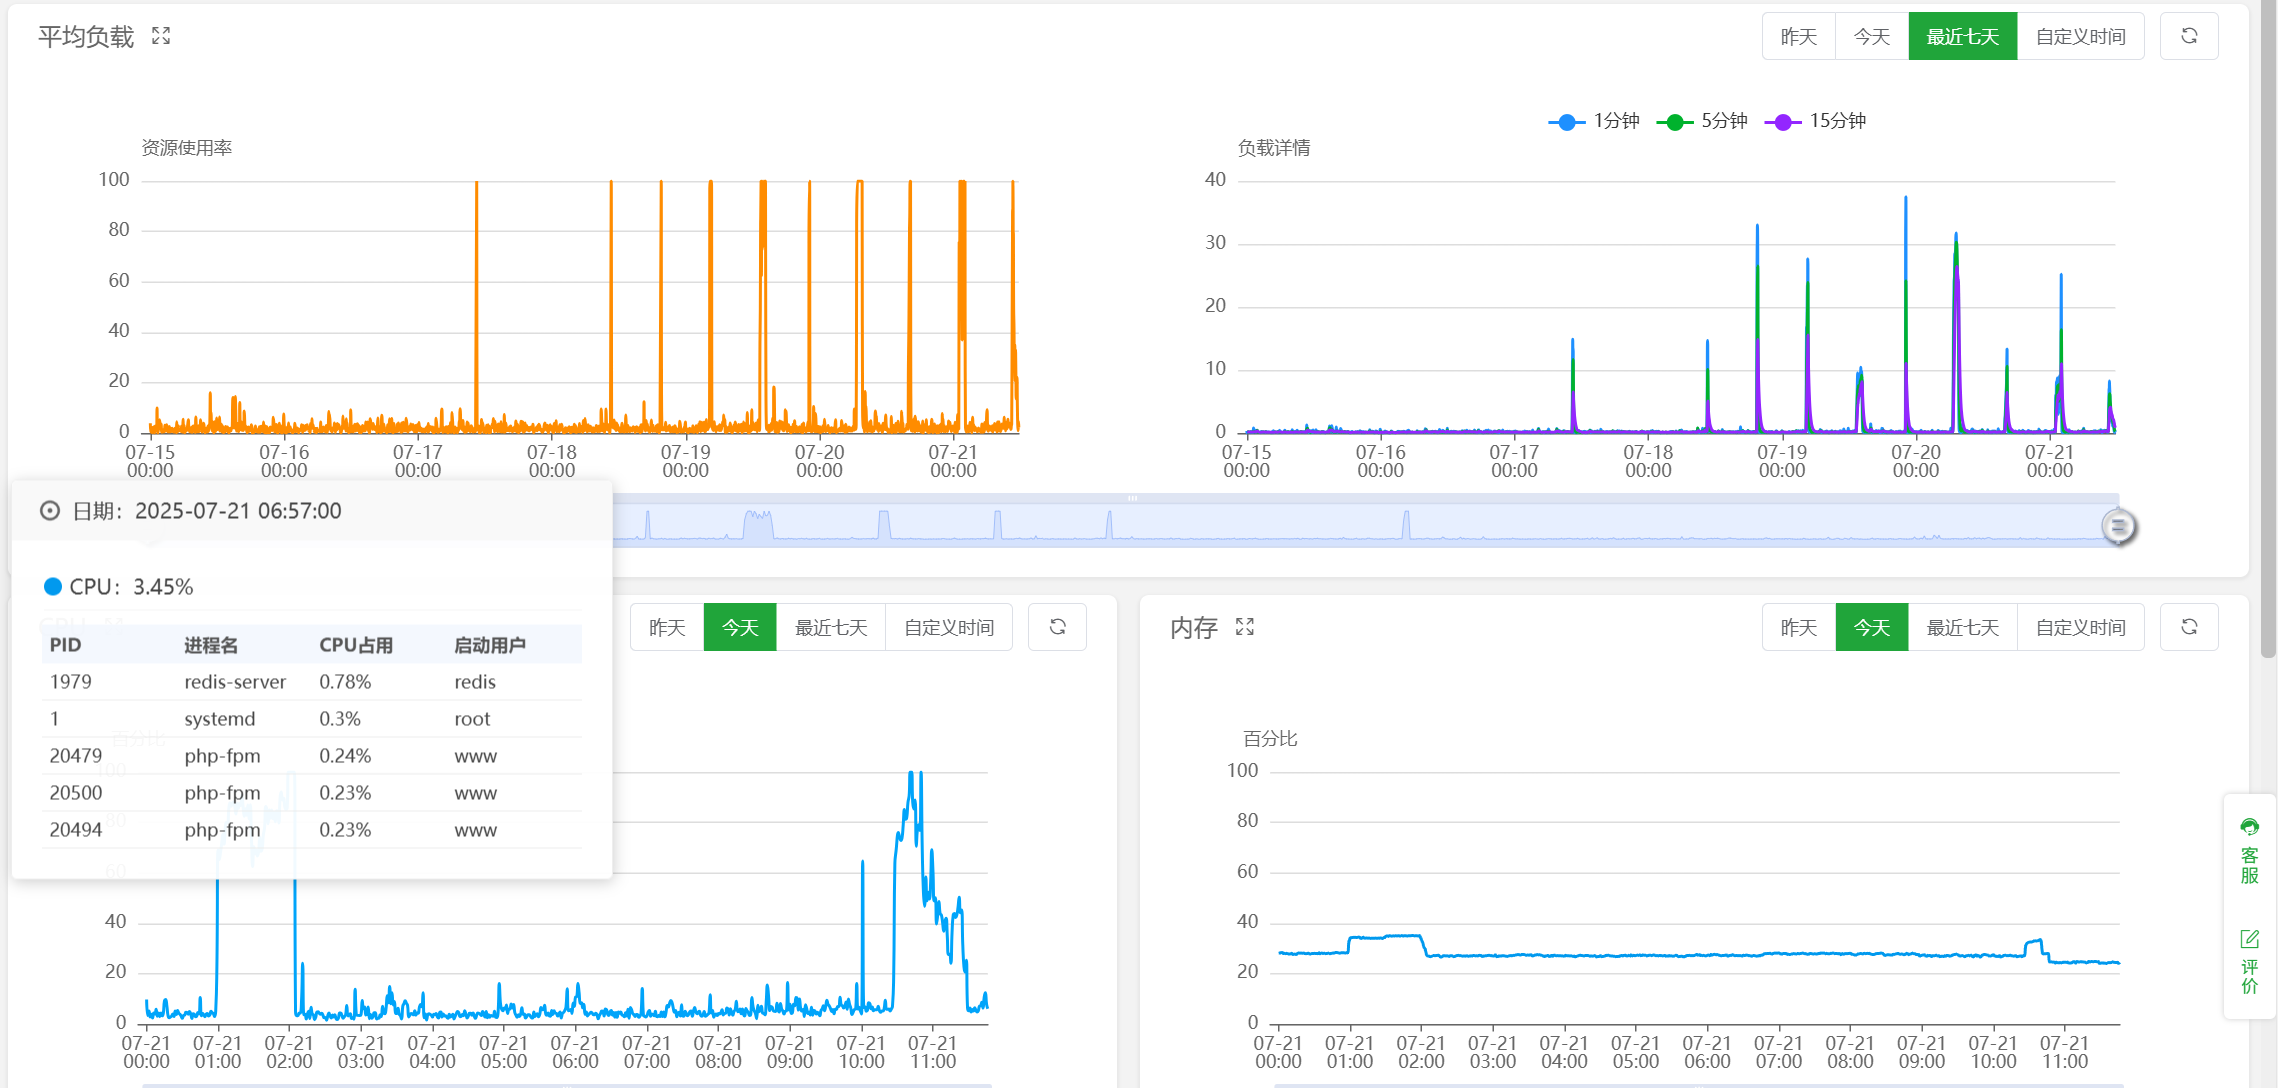This screenshot has height=1088, width=2278.
Task: Open 自定义时间 in the 平均负载 panel
Action: [2080, 36]
